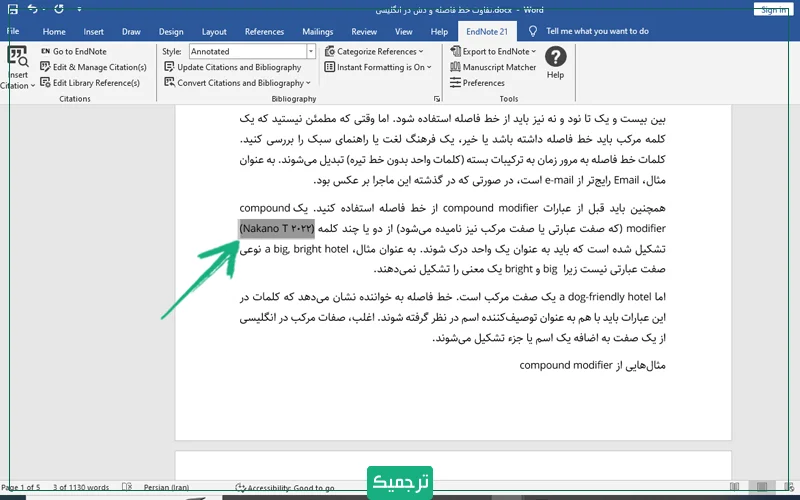Click the word count in status bar
The image size is (800, 500).
click(81, 487)
